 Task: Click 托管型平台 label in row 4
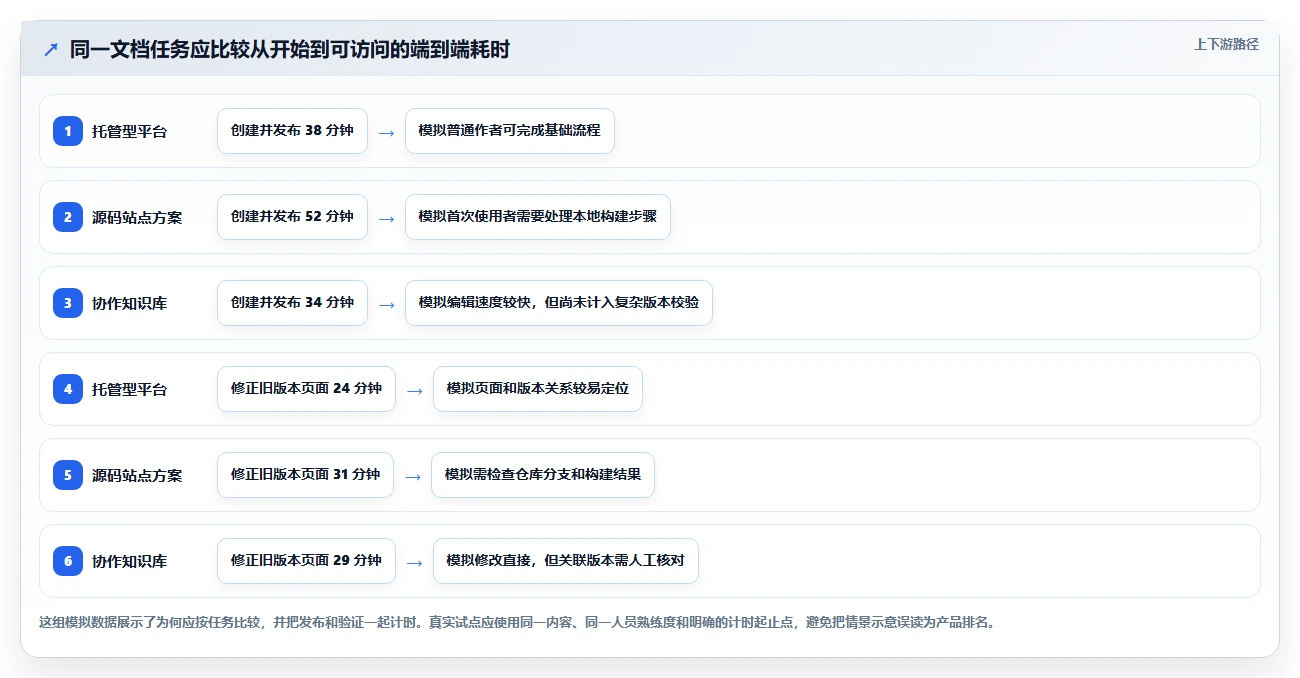click(x=129, y=389)
